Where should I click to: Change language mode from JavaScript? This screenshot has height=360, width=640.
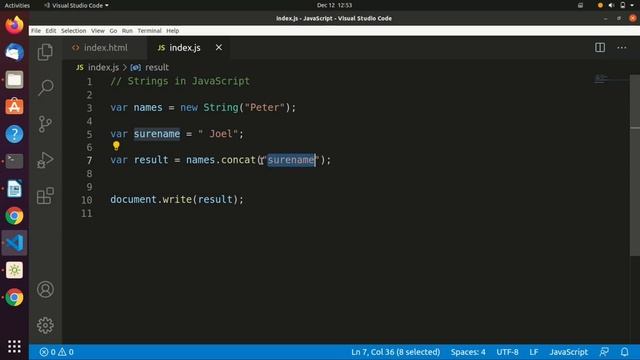pos(568,352)
